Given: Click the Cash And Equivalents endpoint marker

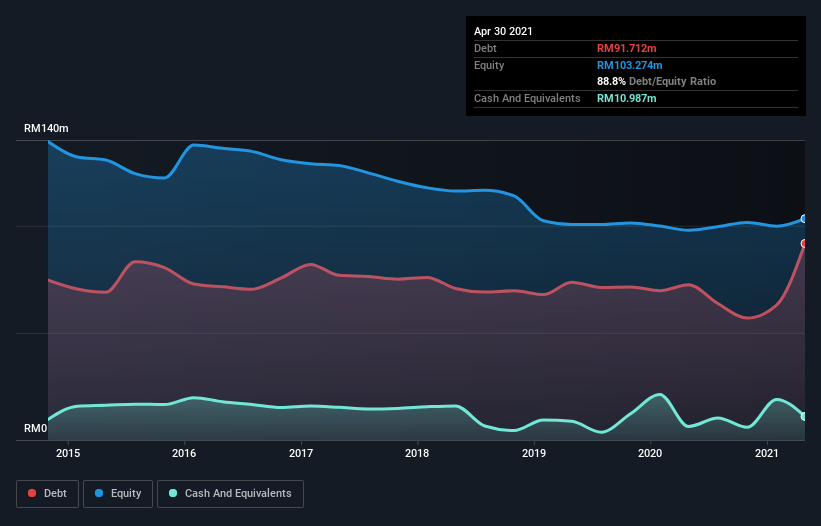Looking at the screenshot, I should pyautogui.click(x=804, y=417).
